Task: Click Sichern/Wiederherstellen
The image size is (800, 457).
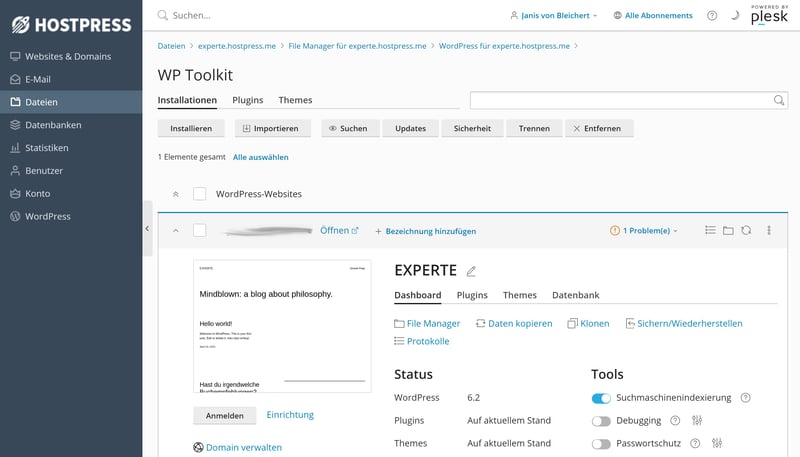Action: (684, 323)
